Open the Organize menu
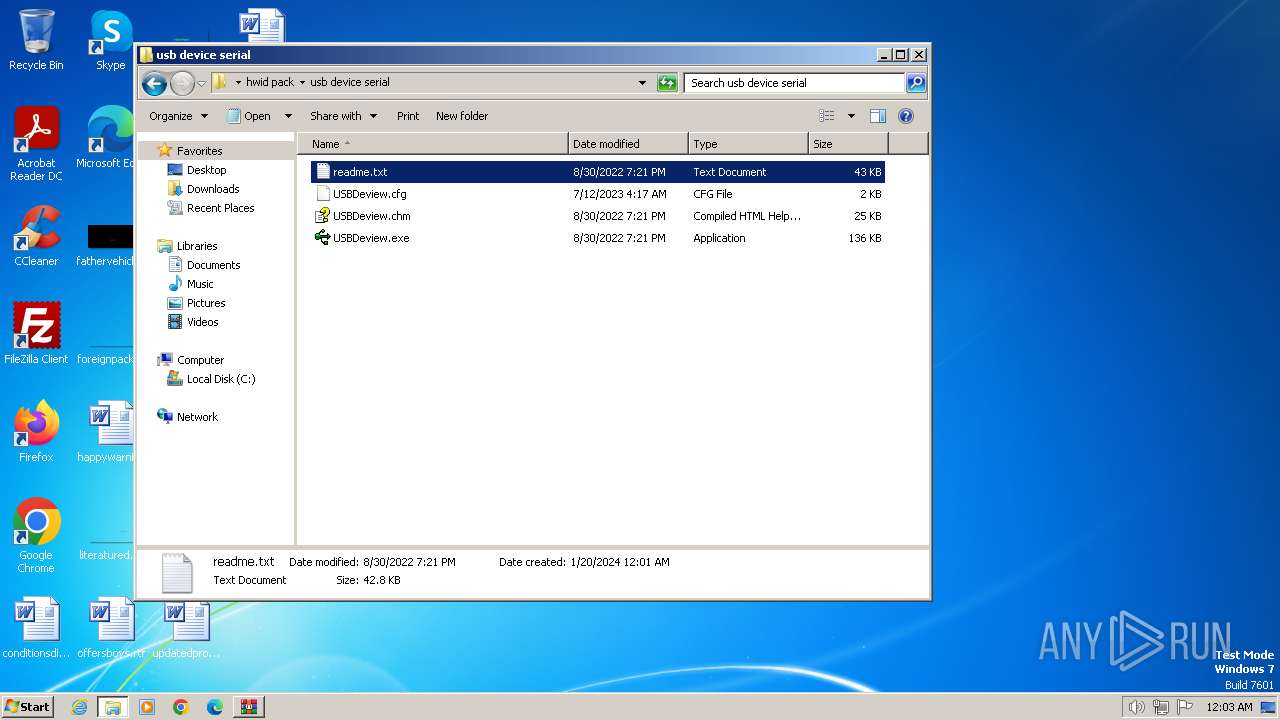Image resolution: width=1280 pixels, height=720 pixels. click(x=178, y=116)
